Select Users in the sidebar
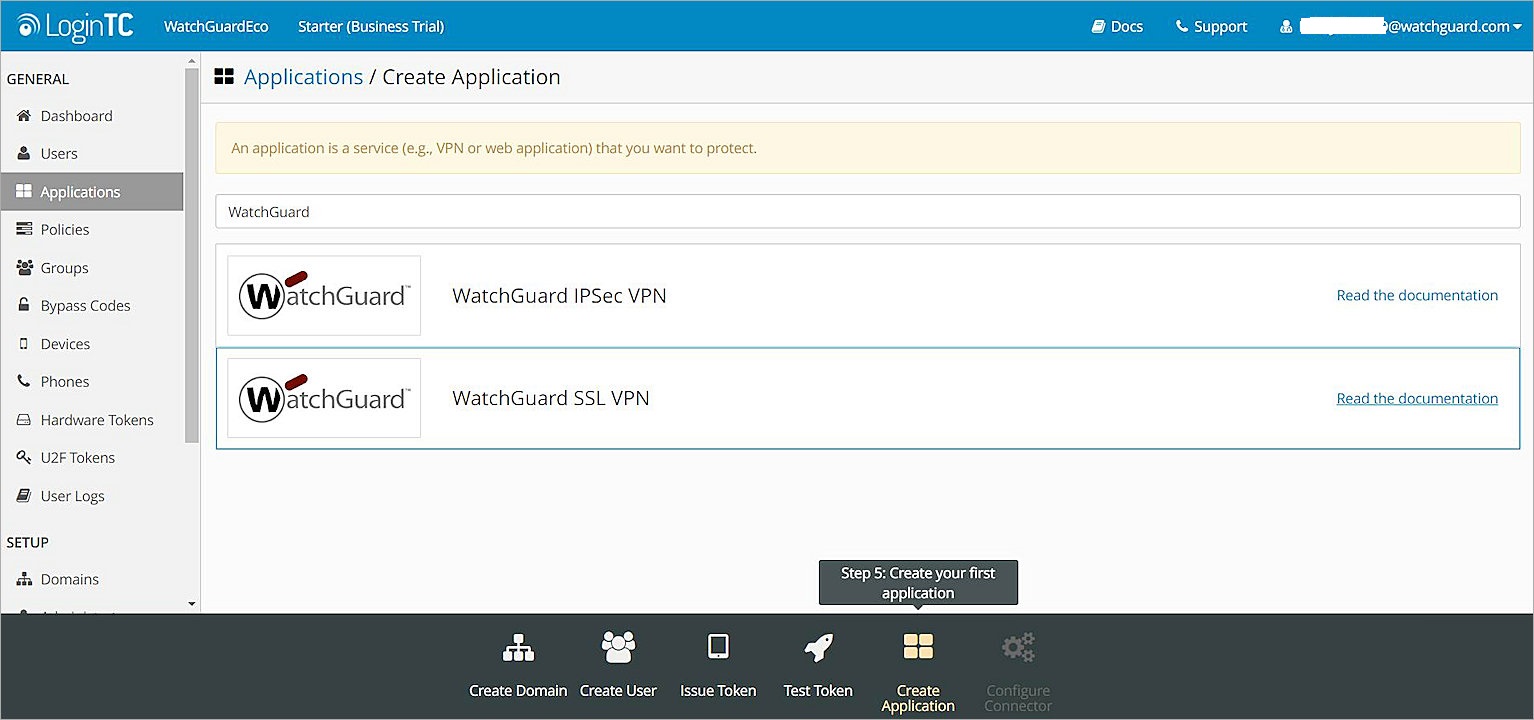The height and width of the screenshot is (720, 1534). click(60, 153)
